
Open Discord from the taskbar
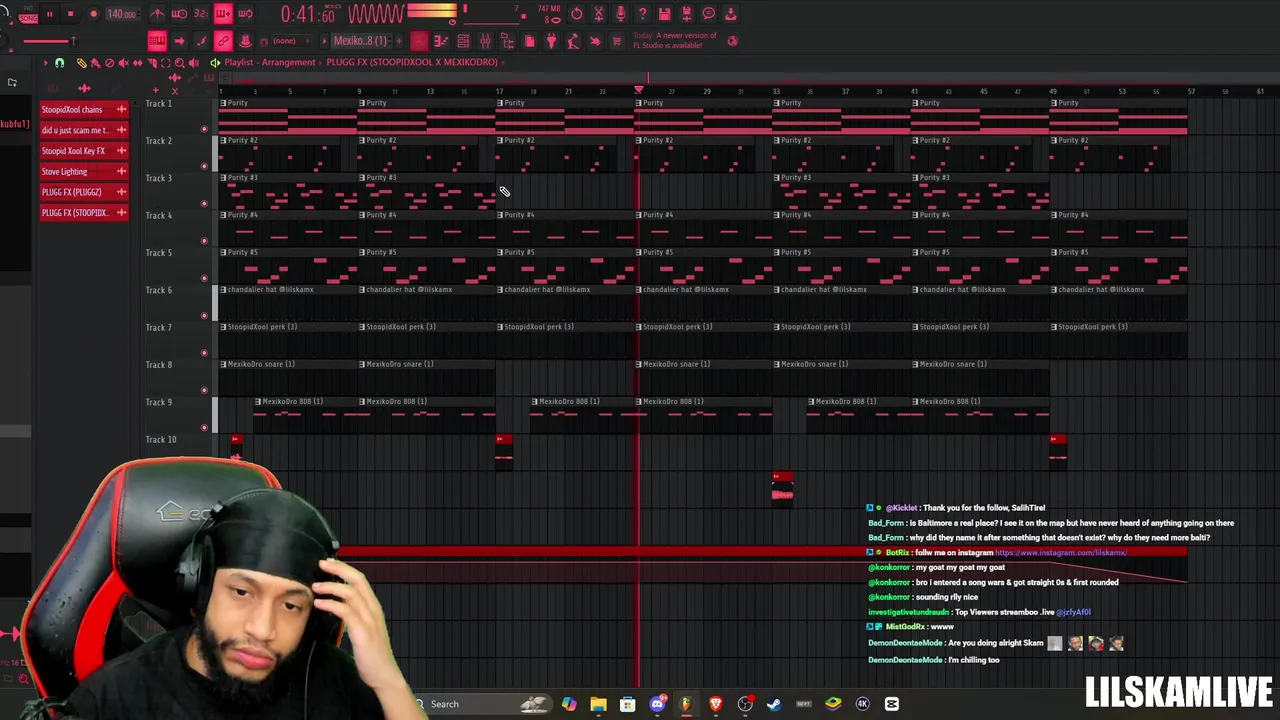pyautogui.click(x=657, y=704)
